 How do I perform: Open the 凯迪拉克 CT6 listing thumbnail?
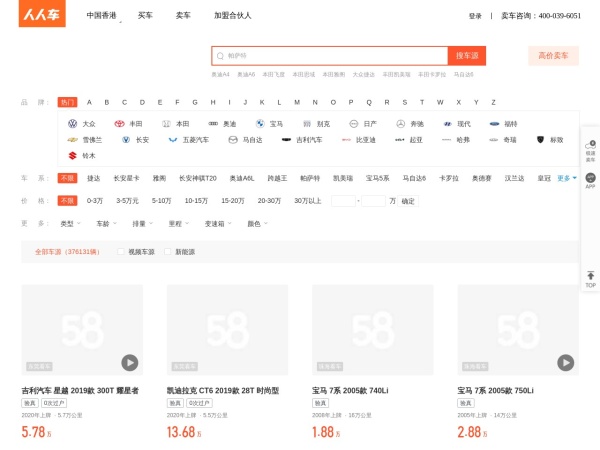pyautogui.click(x=227, y=330)
